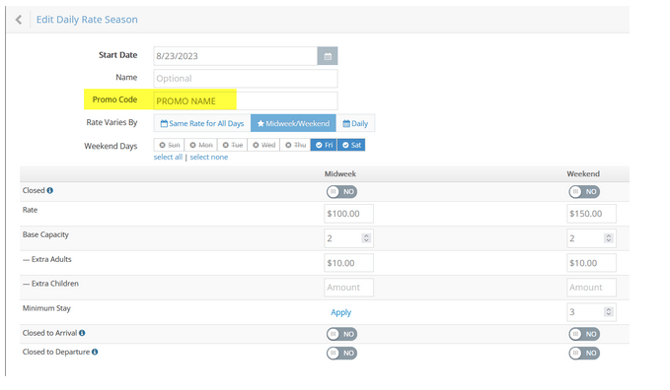The image size is (670, 390).
Task: Select Daily rate variation
Action: pos(356,123)
